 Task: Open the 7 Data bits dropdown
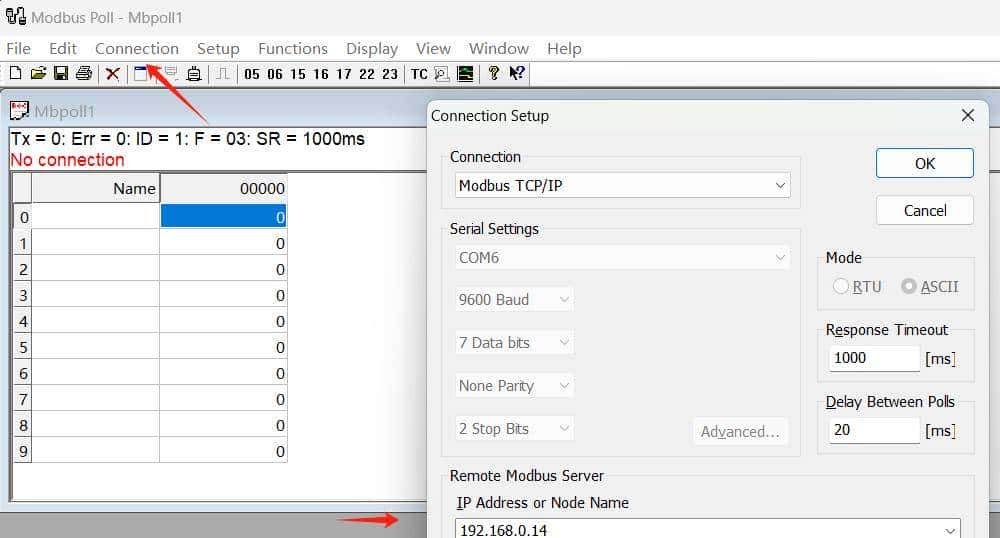514,342
